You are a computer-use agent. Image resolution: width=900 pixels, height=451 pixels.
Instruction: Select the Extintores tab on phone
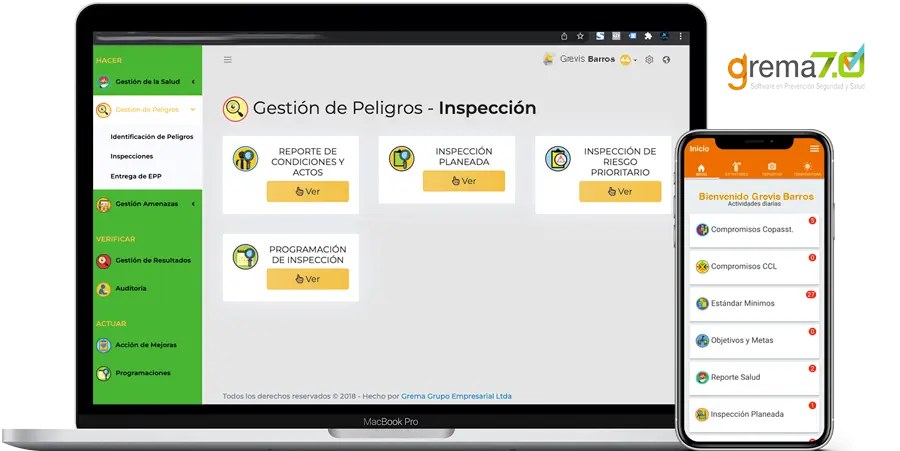click(x=736, y=170)
